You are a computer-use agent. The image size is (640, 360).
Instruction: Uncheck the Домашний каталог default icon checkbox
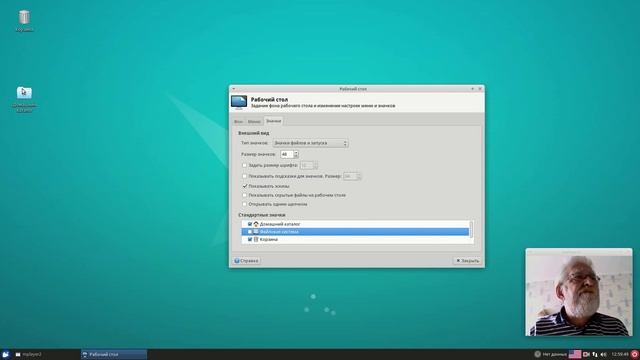point(250,224)
